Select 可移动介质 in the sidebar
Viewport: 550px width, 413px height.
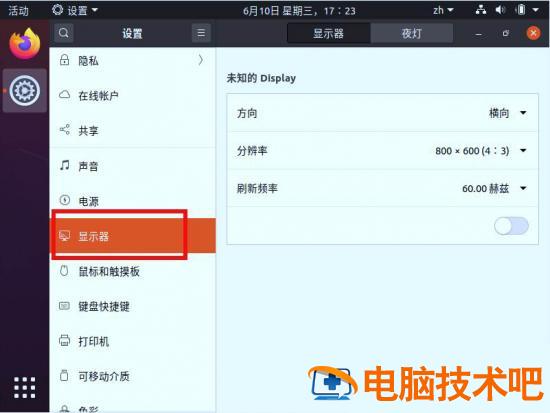tap(133, 376)
